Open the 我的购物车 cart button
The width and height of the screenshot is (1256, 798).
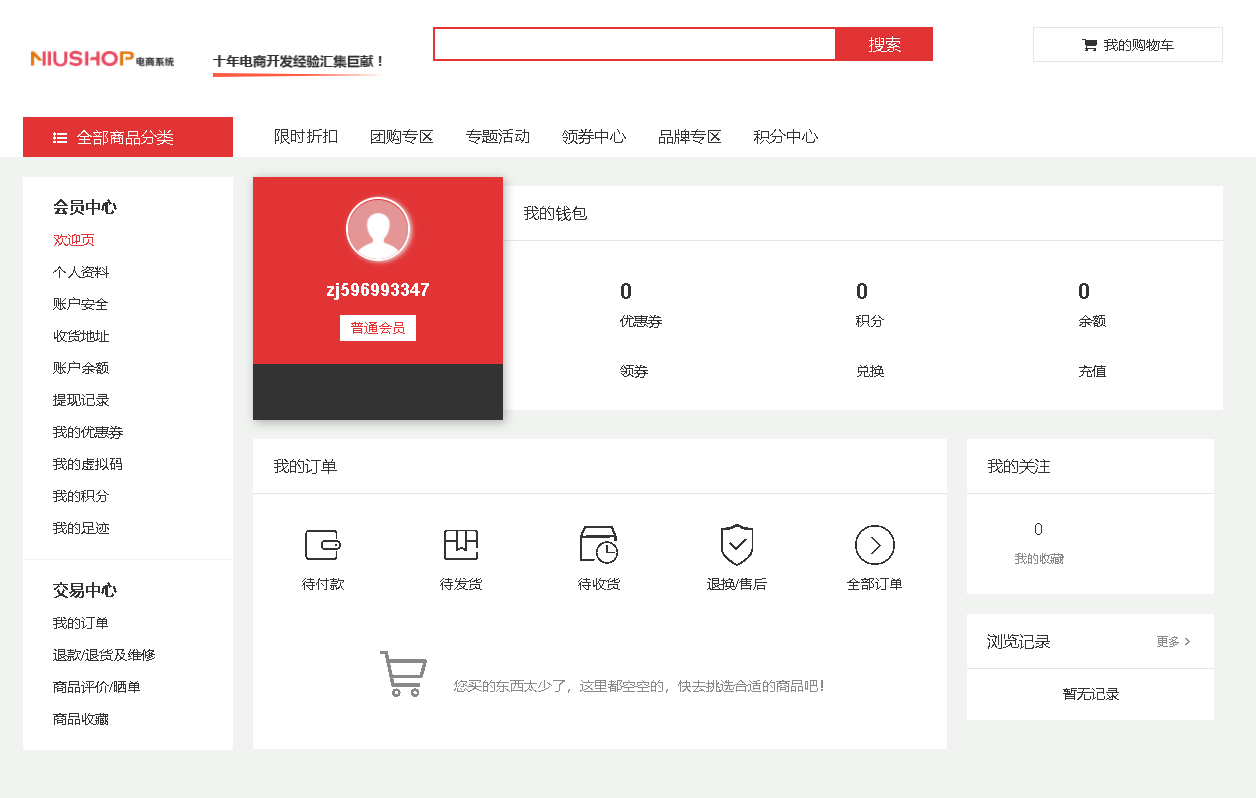(1127, 45)
